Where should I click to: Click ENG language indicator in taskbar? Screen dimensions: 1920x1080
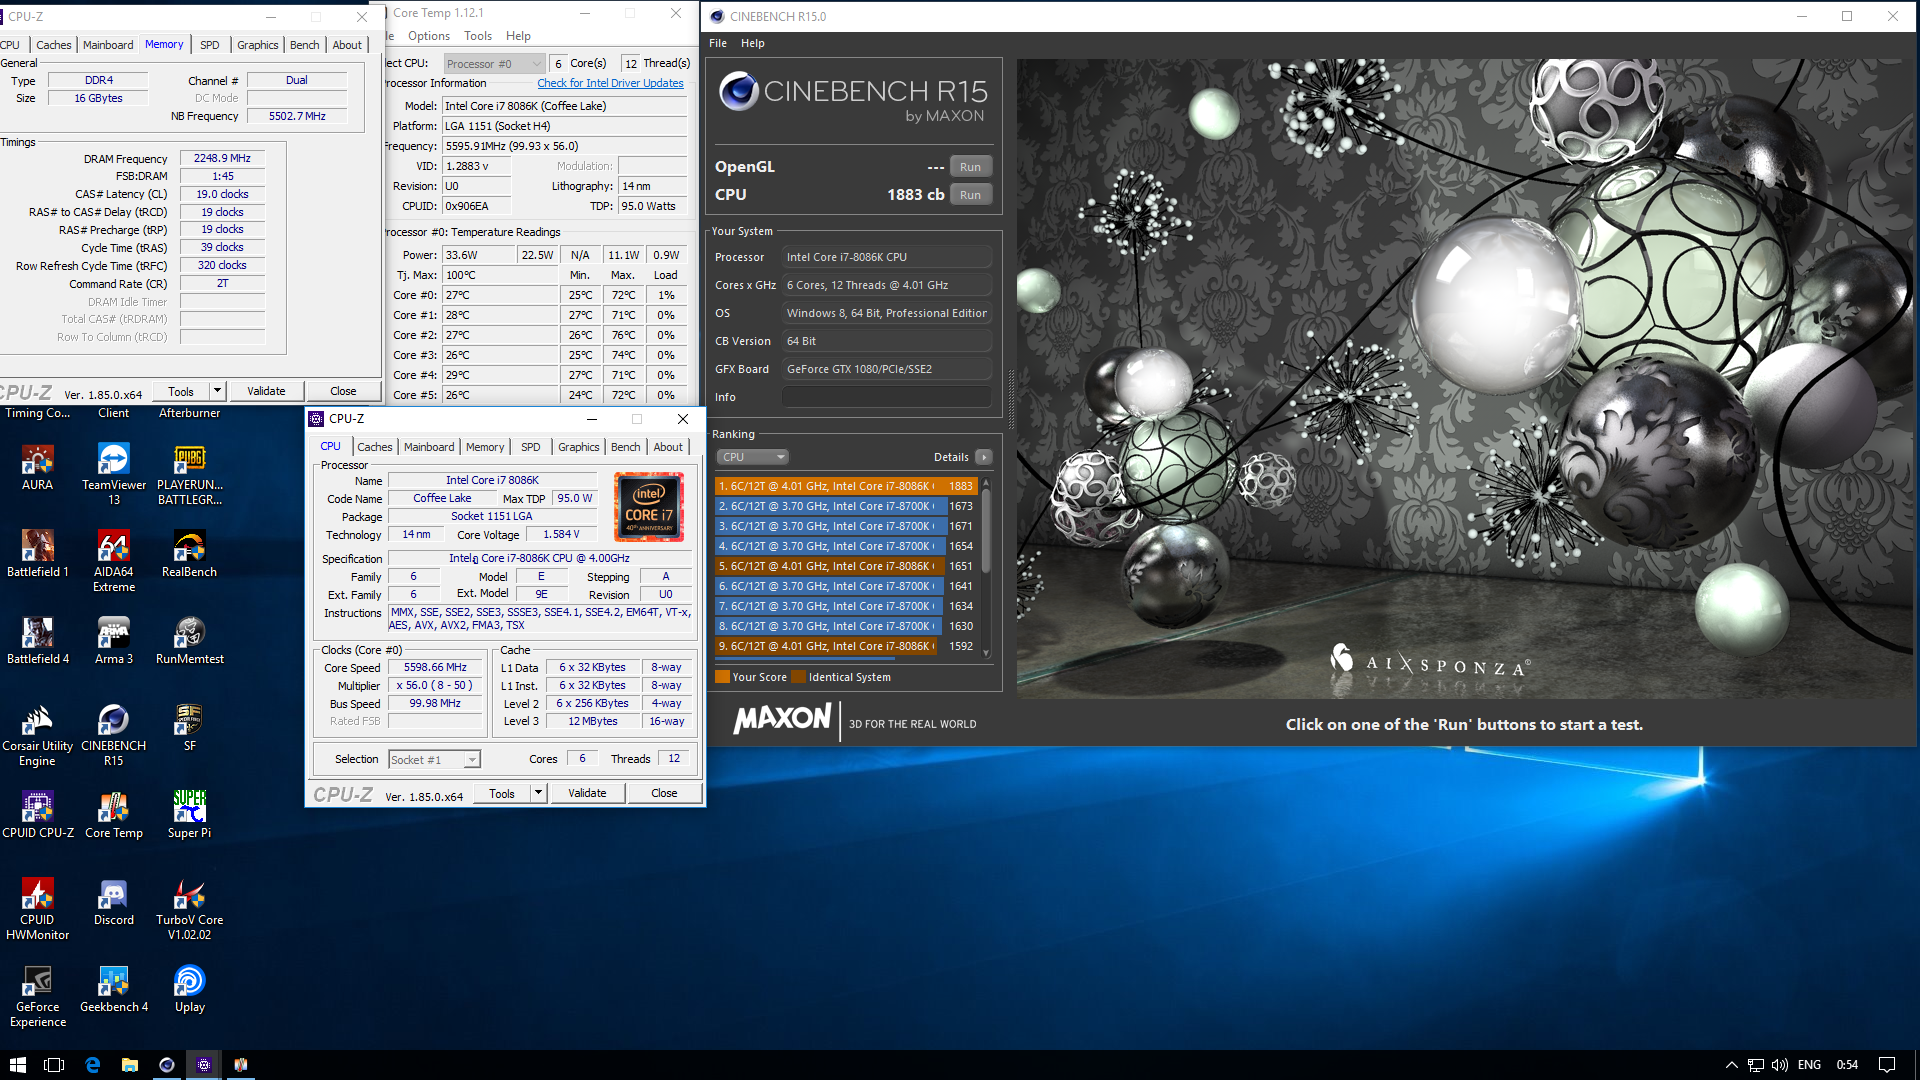(1809, 1065)
